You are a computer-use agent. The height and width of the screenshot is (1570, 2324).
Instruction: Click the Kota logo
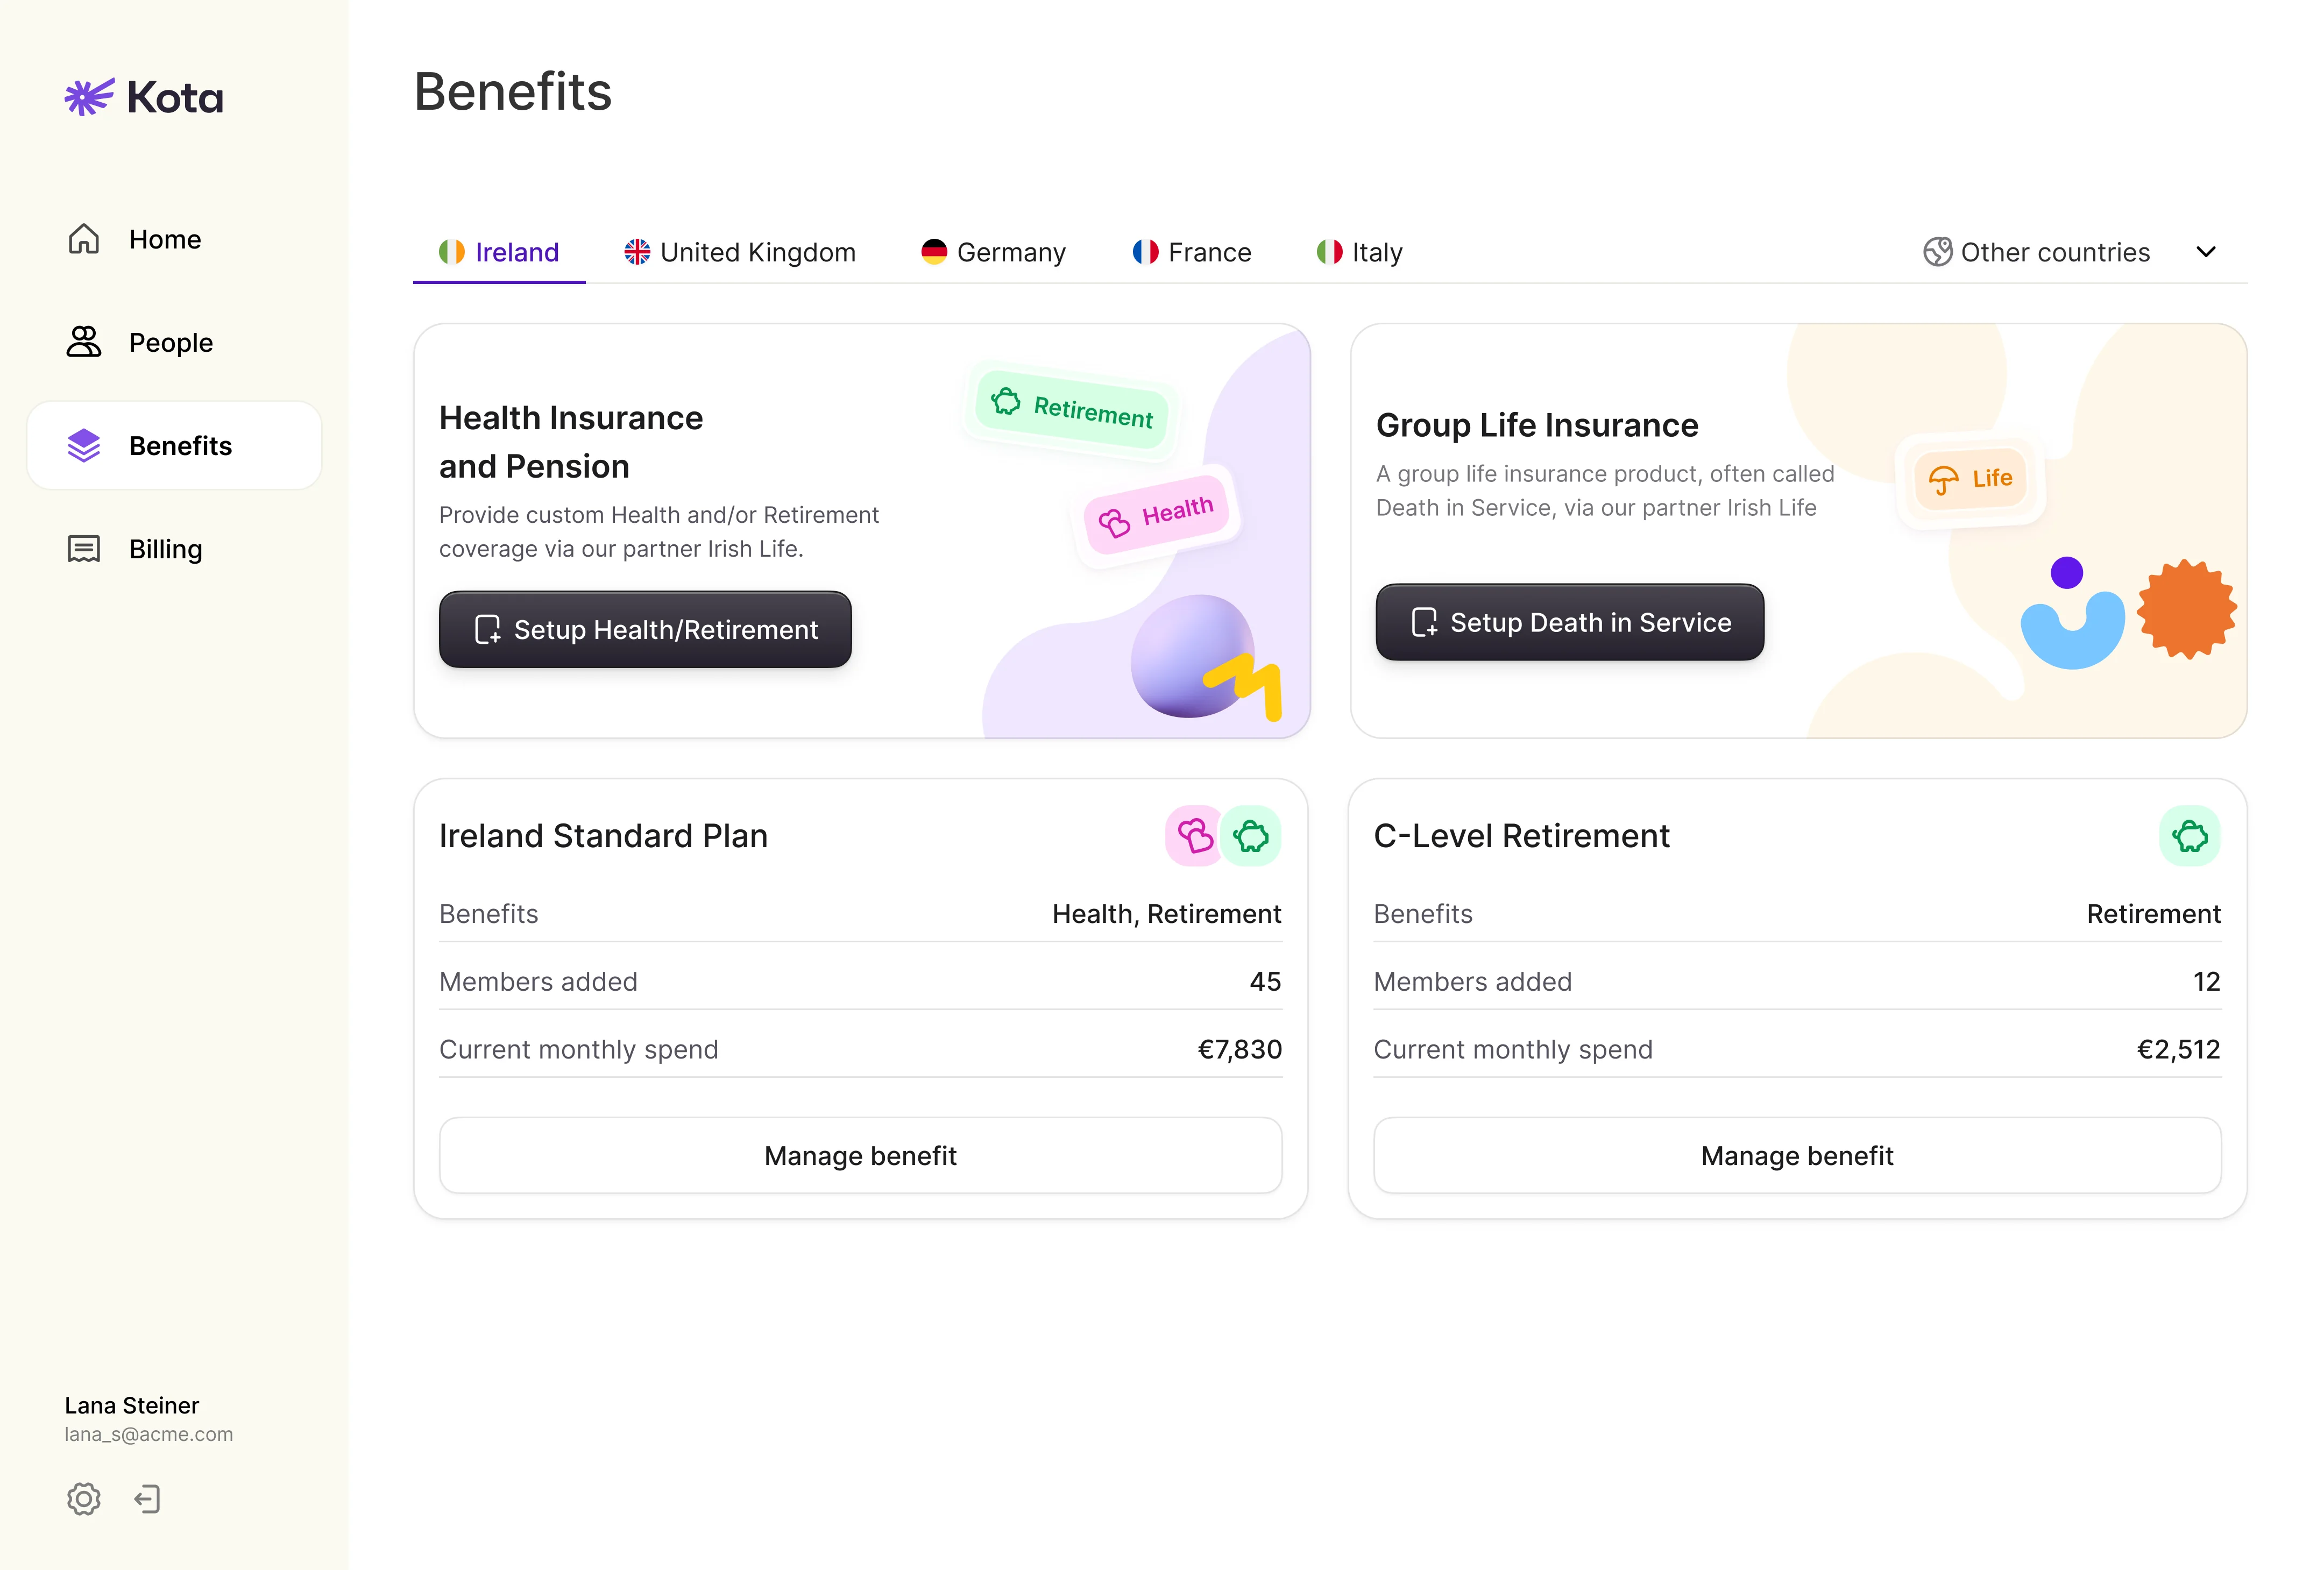144,98
